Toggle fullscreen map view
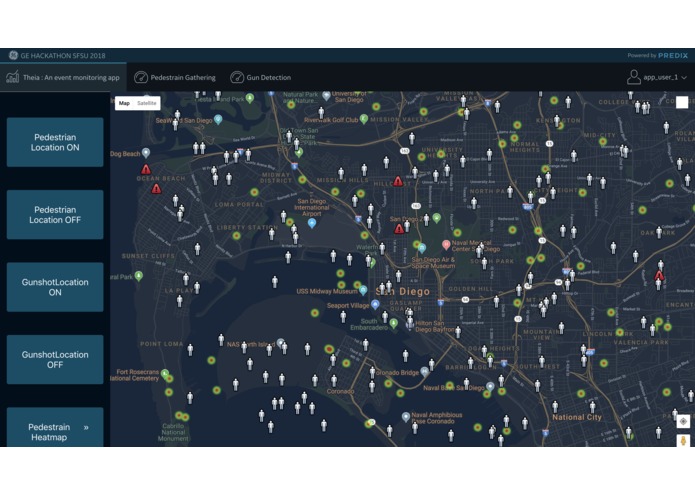The height and width of the screenshot is (494, 695). coord(682,102)
